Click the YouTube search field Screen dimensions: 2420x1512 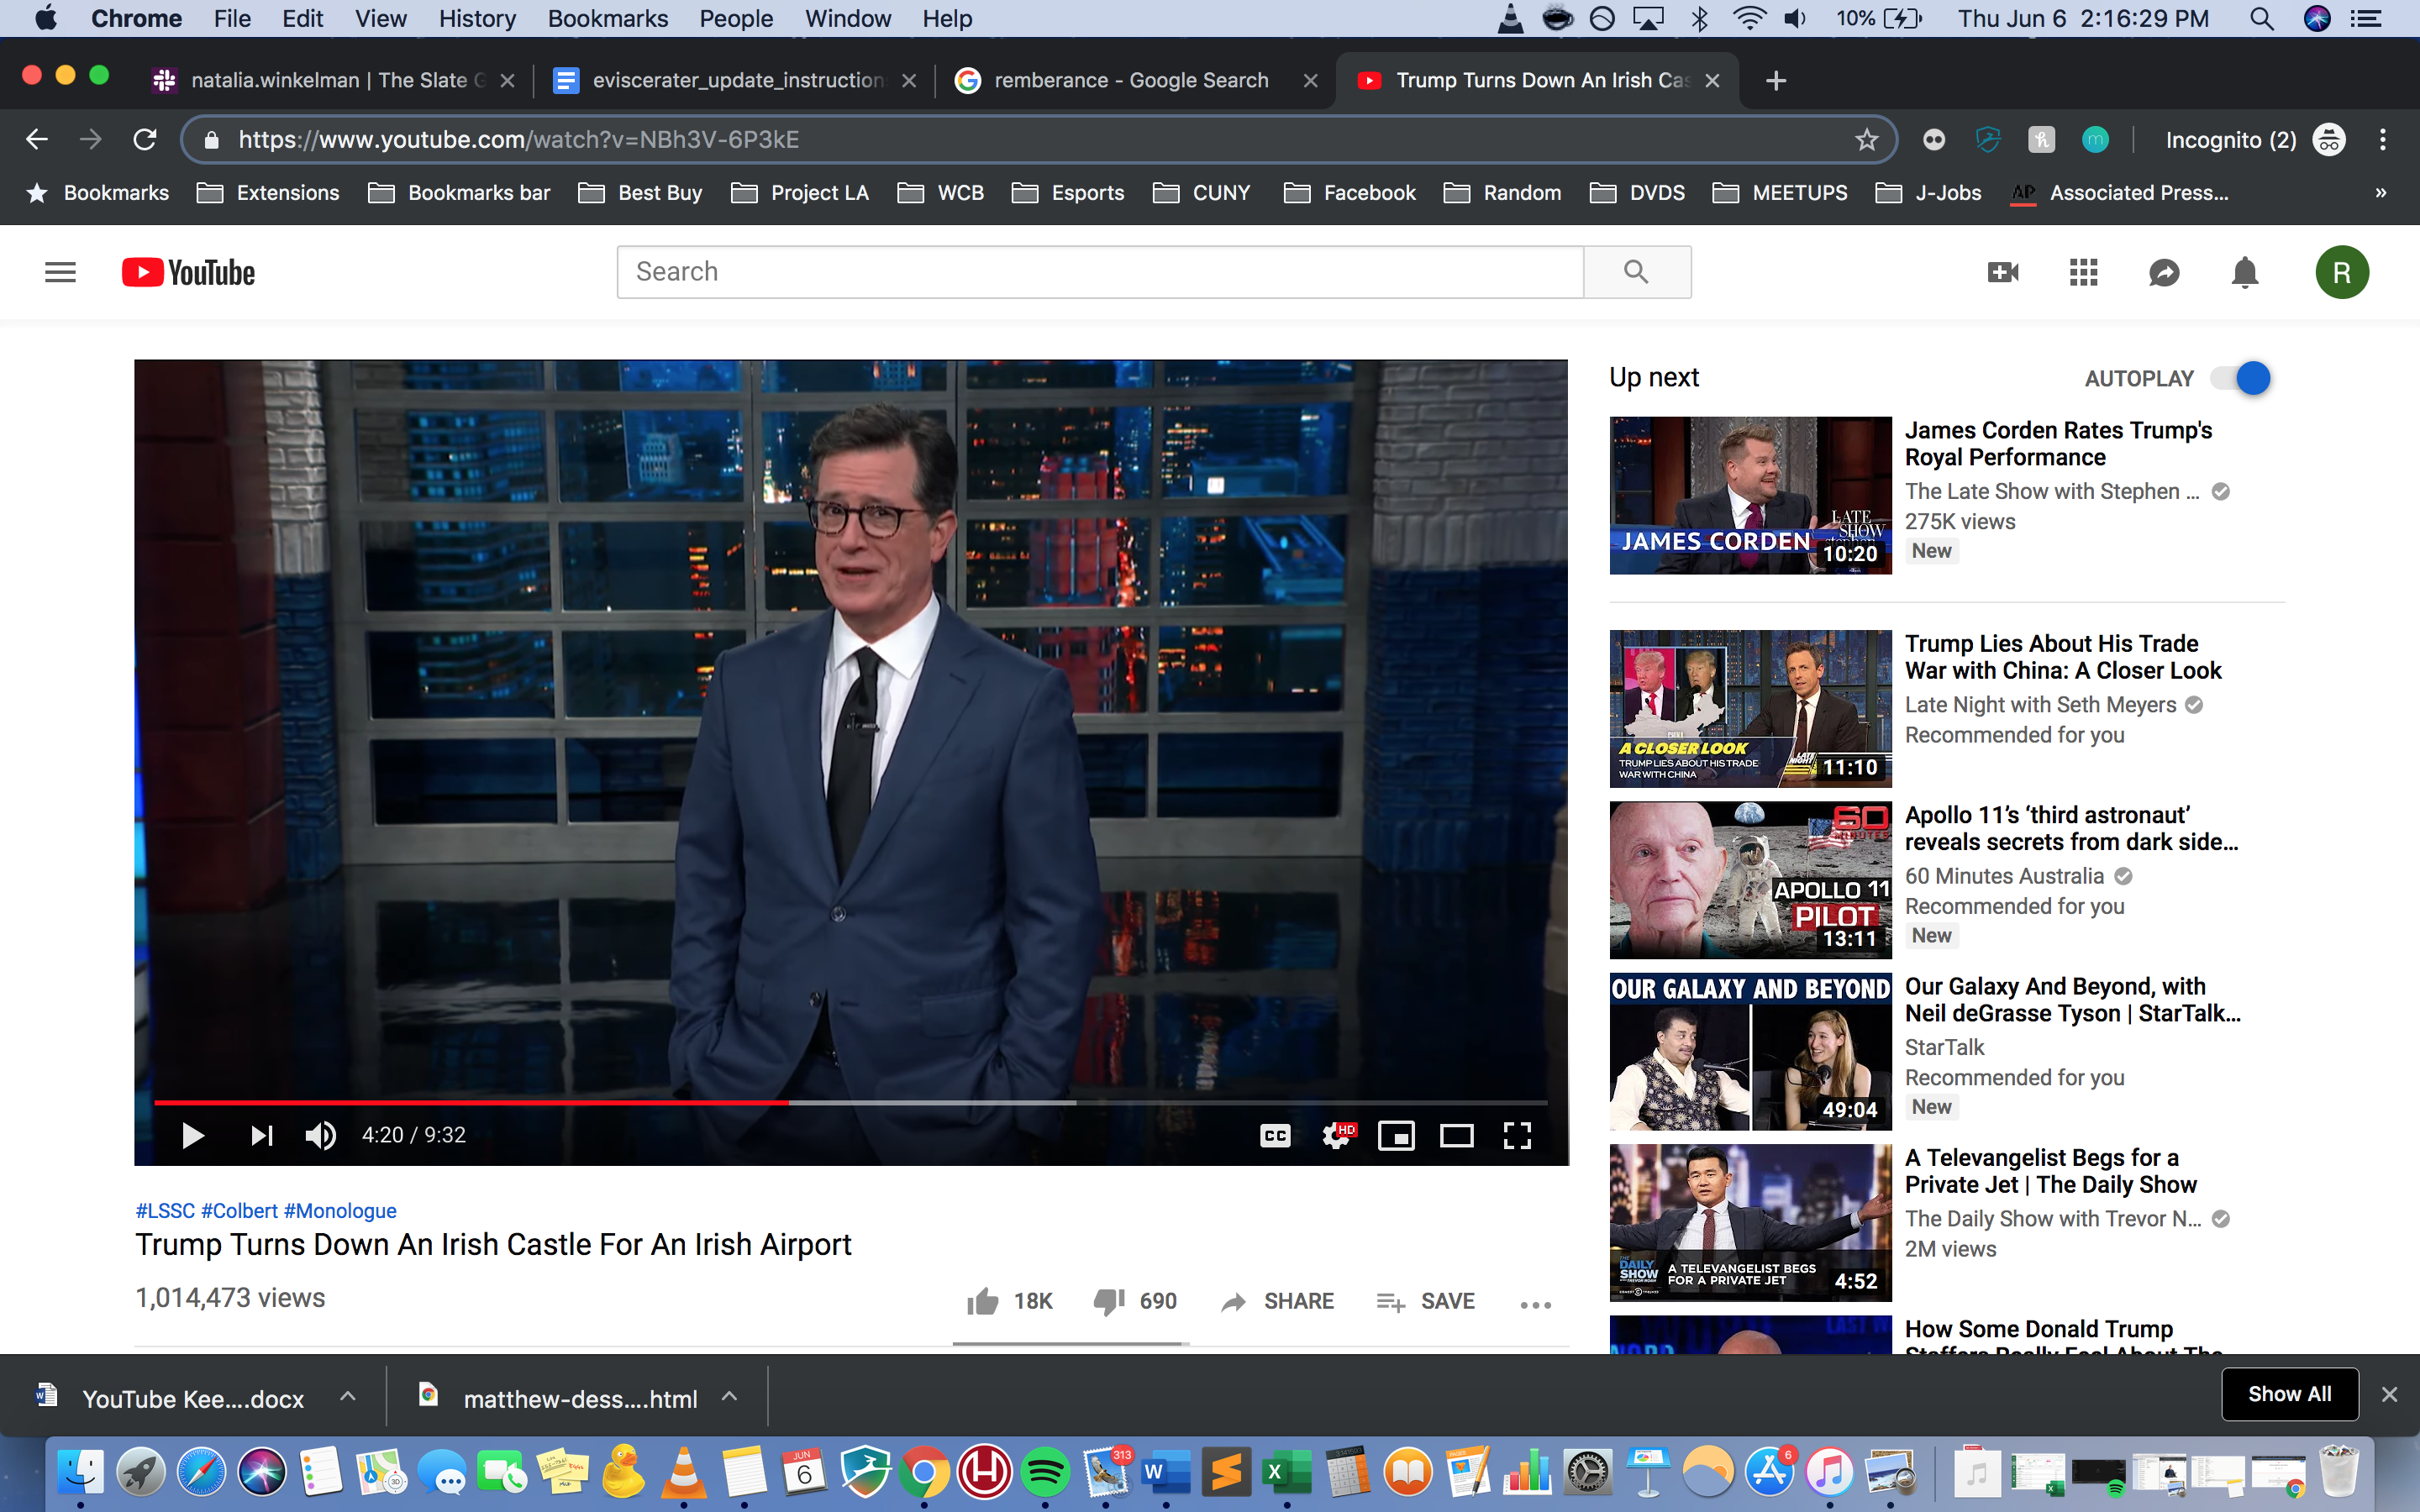coord(1100,272)
